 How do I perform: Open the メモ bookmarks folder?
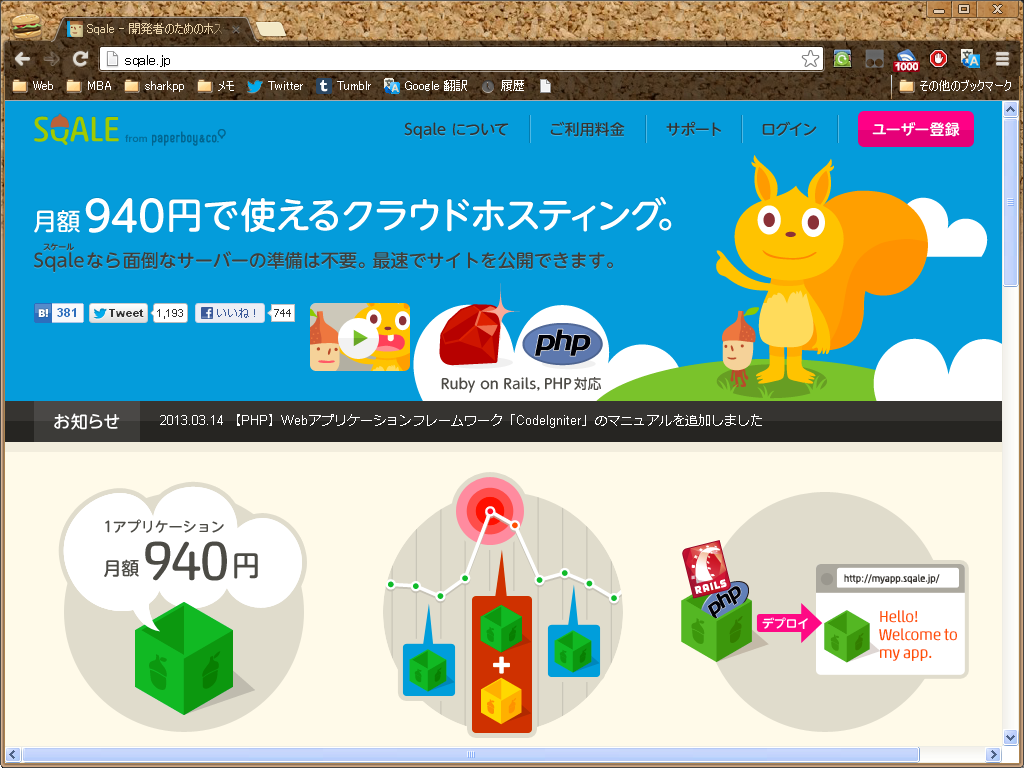[216, 86]
